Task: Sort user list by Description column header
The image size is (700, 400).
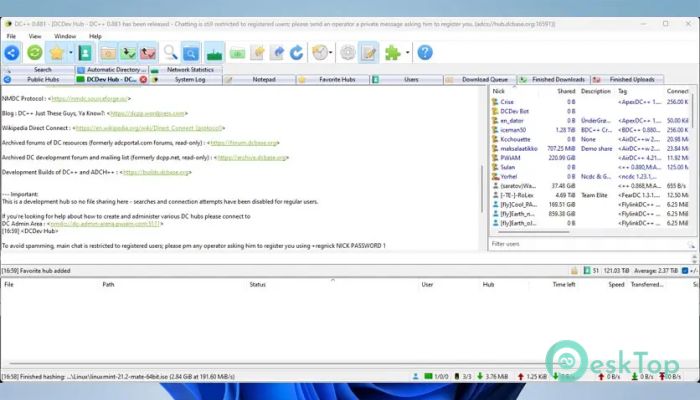Action: click(x=596, y=91)
